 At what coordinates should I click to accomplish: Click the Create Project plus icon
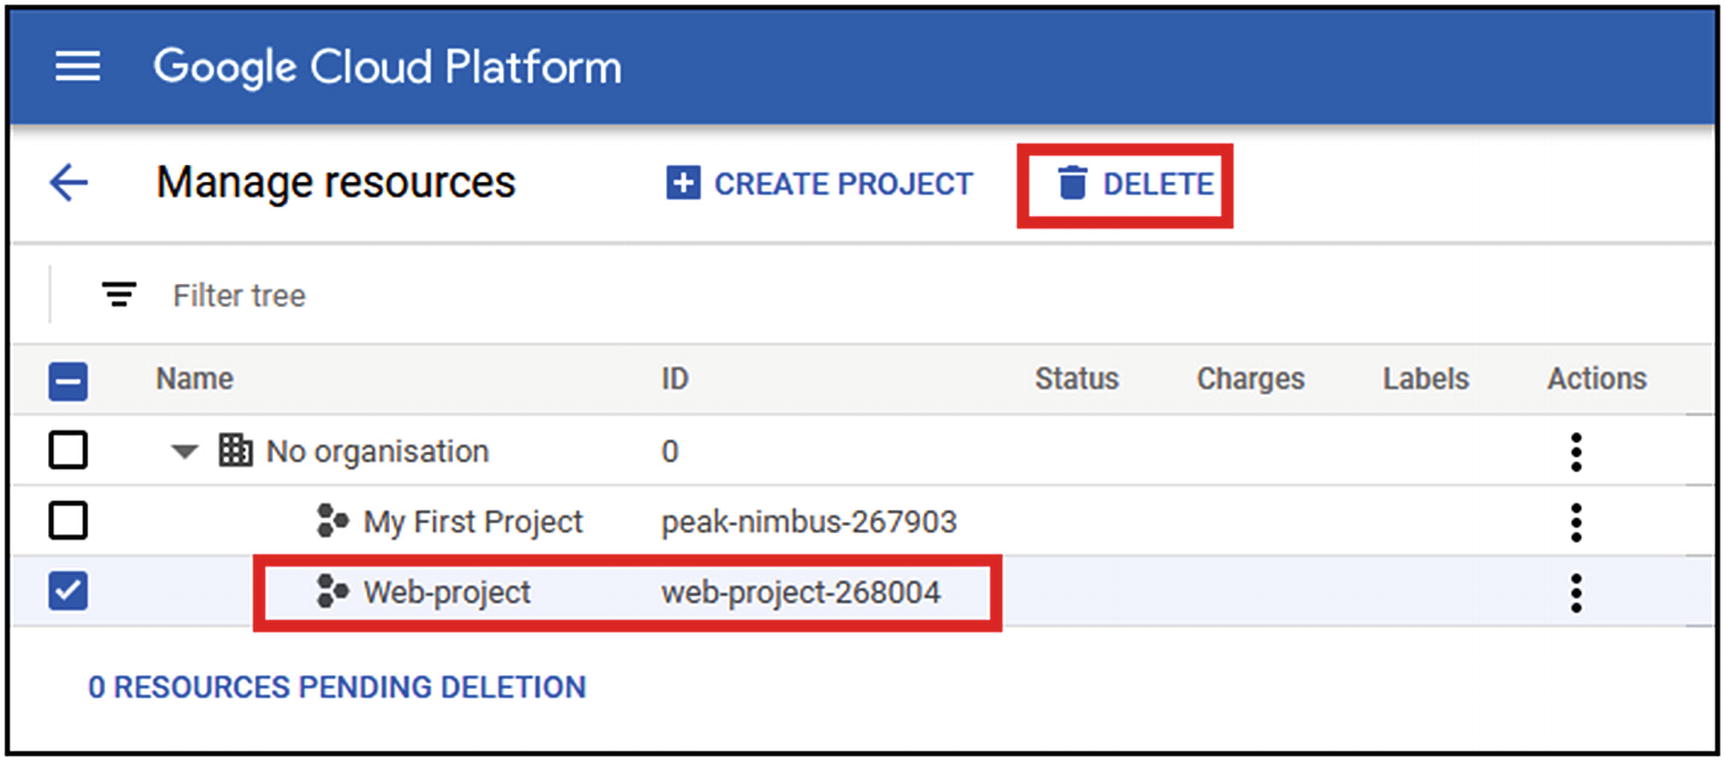[683, 183]
